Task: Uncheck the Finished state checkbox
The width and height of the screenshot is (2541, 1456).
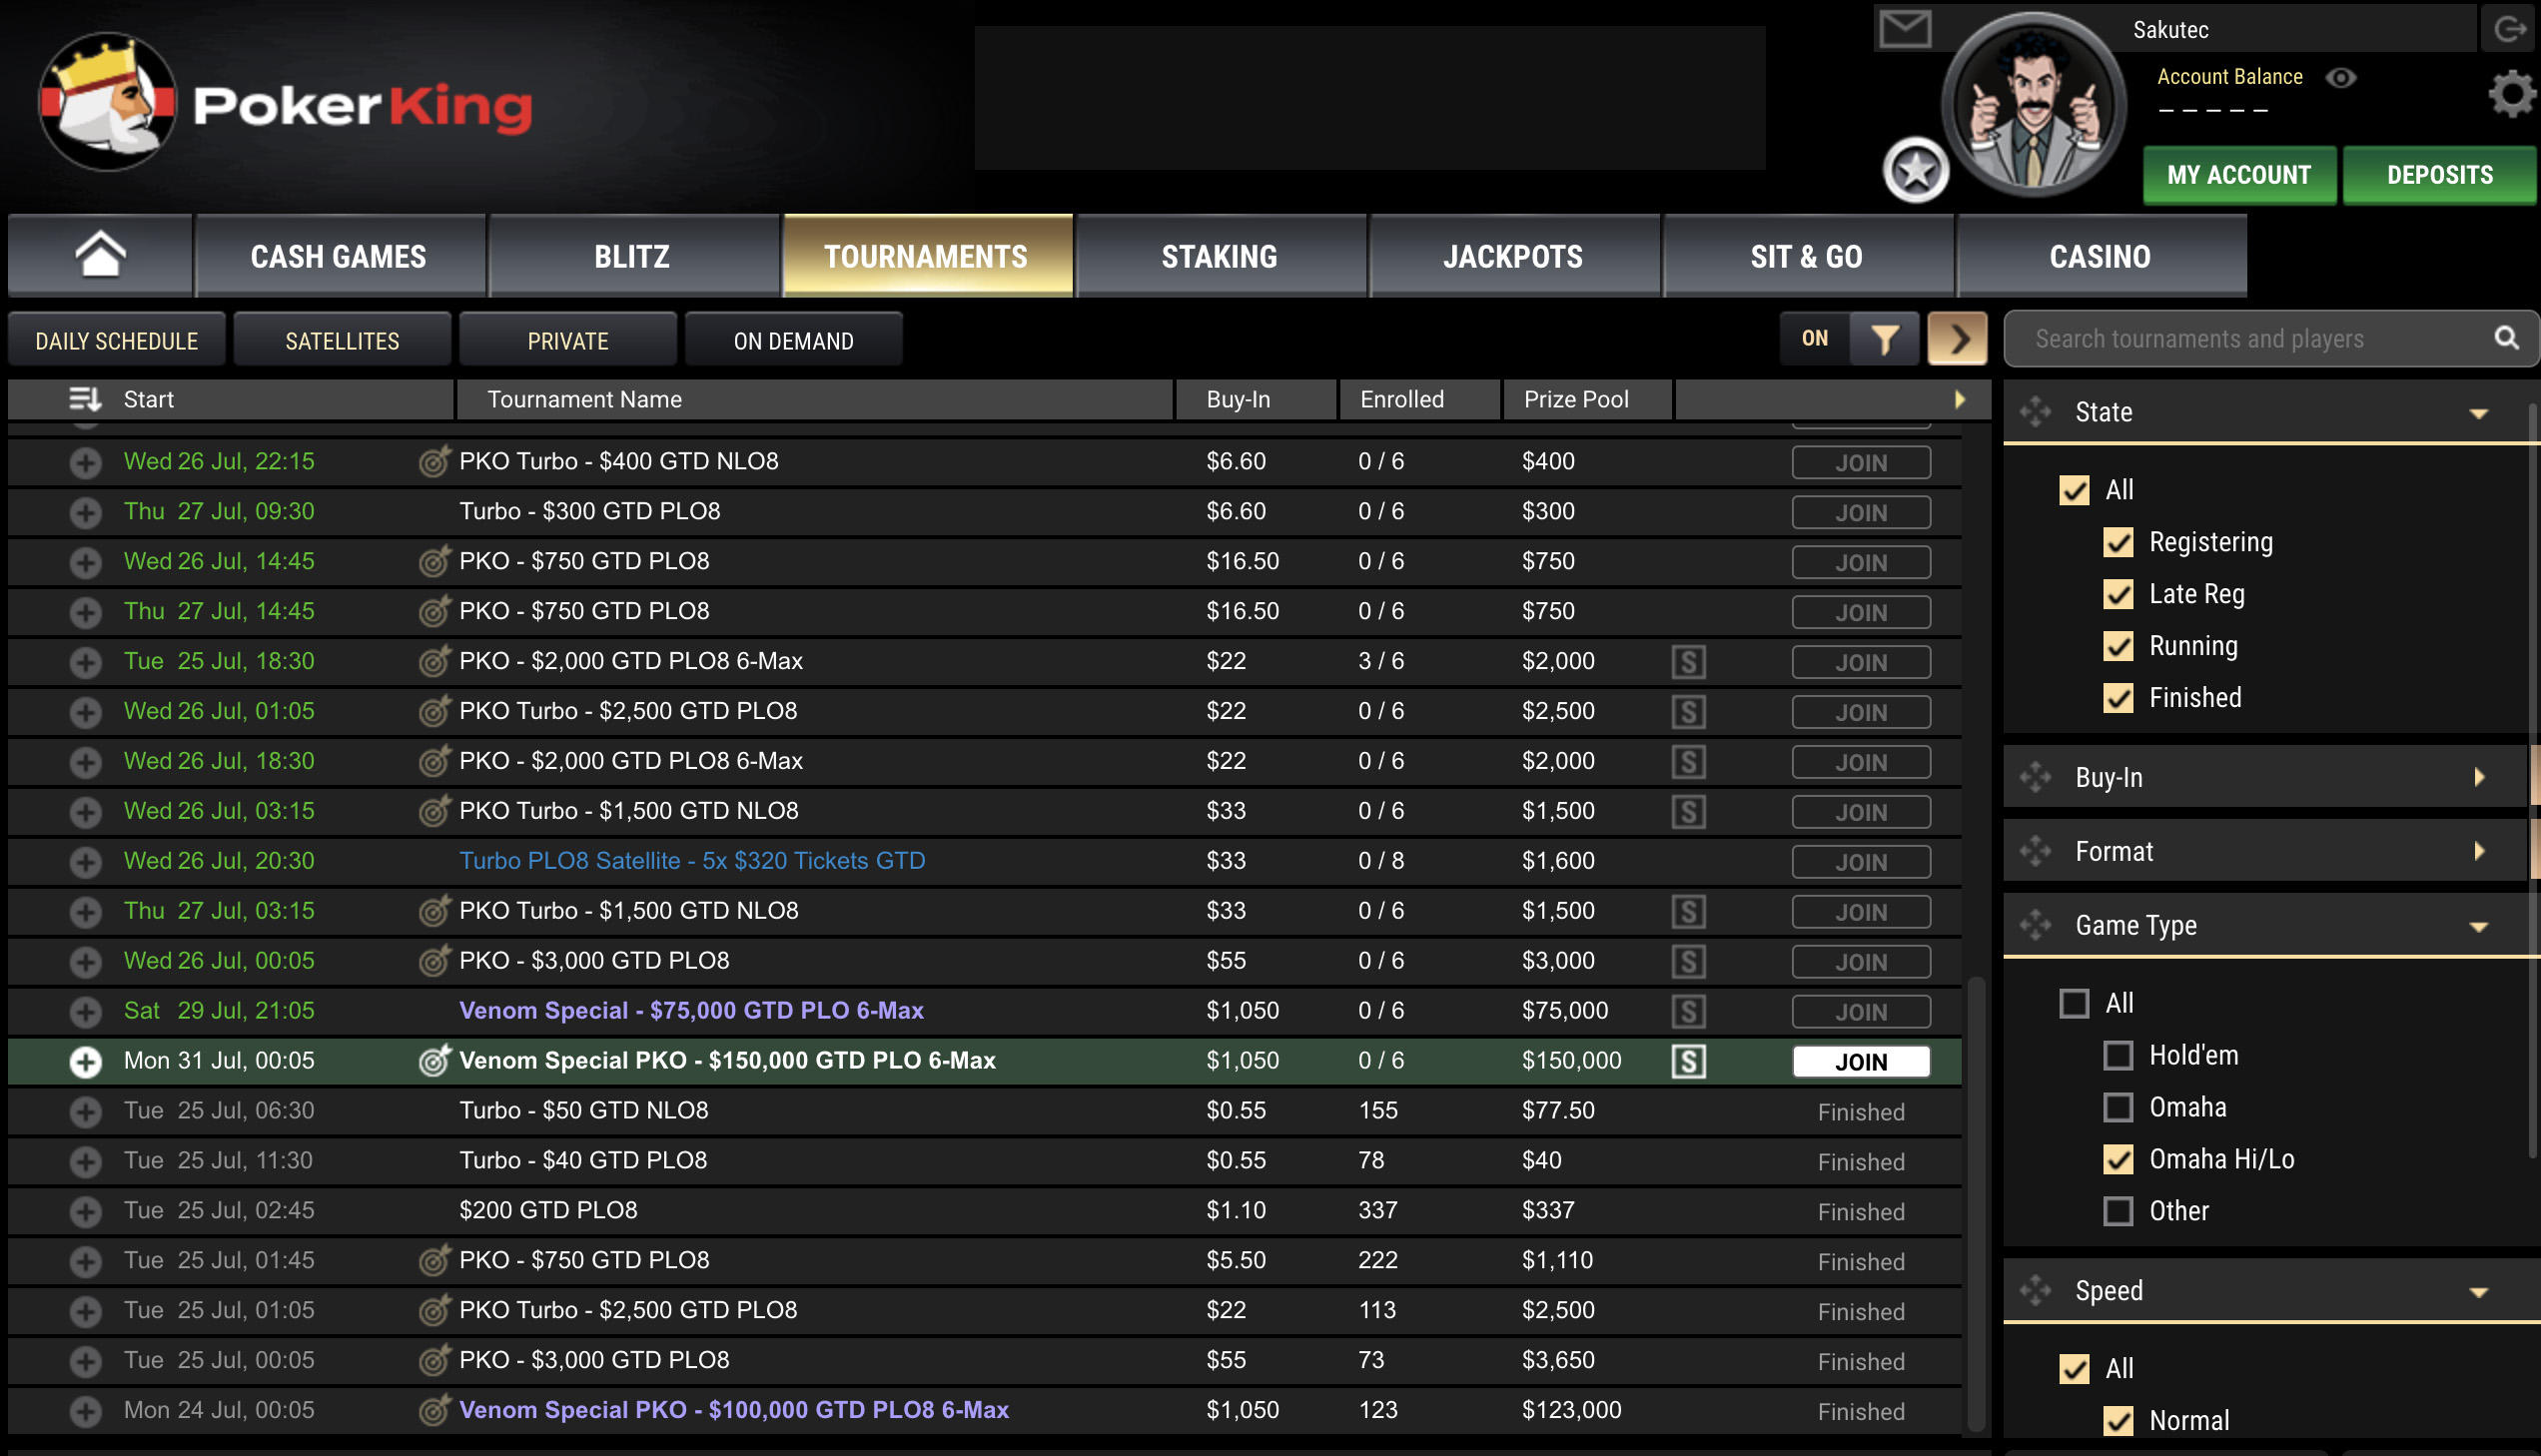Action: pos(2117,697)
